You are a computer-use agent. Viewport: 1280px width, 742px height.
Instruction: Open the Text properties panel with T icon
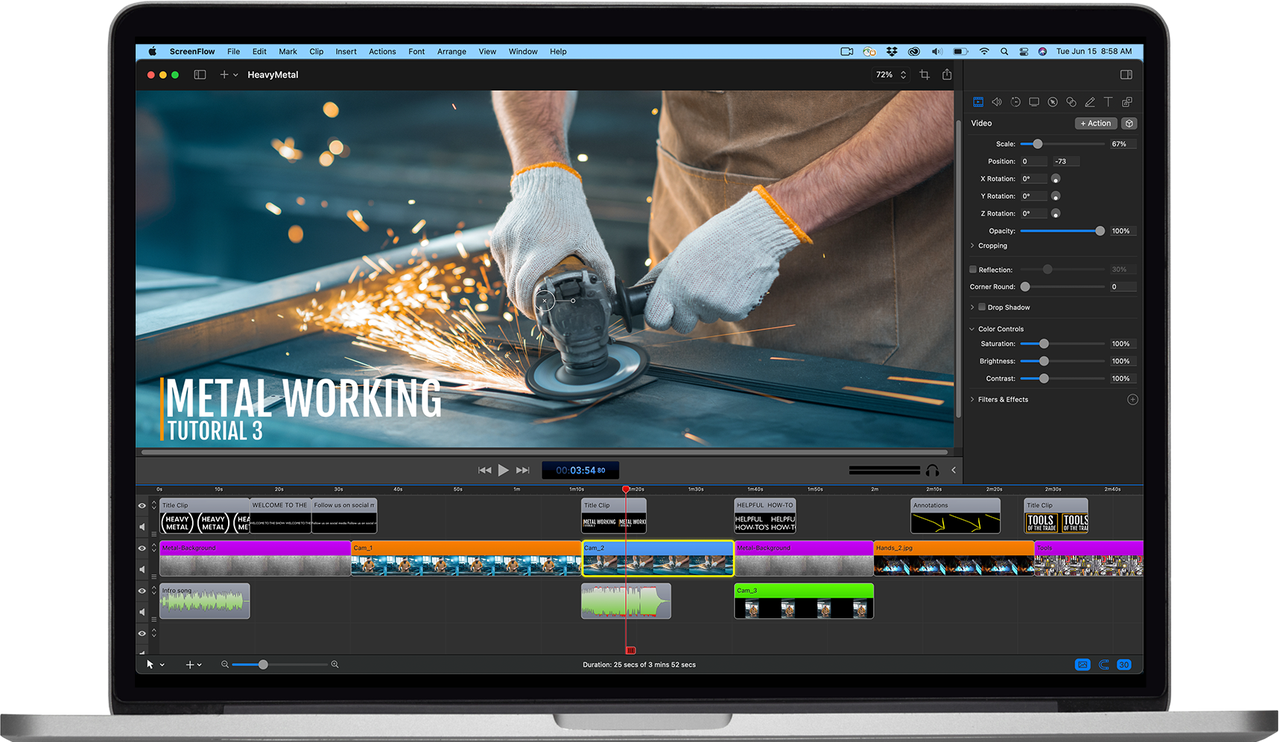pos(1109,101)
